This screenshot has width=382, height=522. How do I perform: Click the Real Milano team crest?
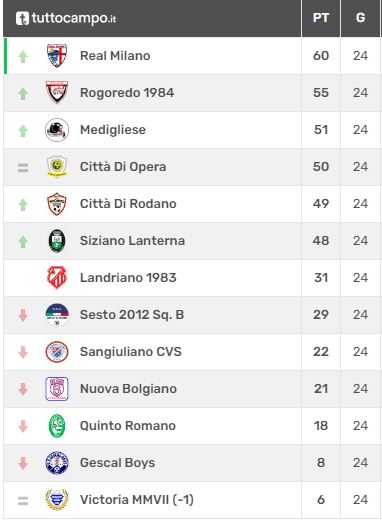click(57, 56)
